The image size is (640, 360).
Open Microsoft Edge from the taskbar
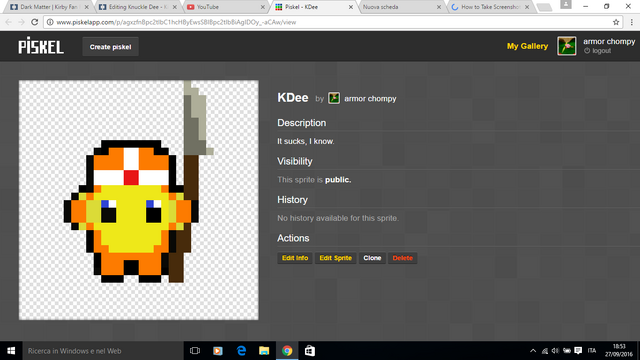[x=241, y=351]
